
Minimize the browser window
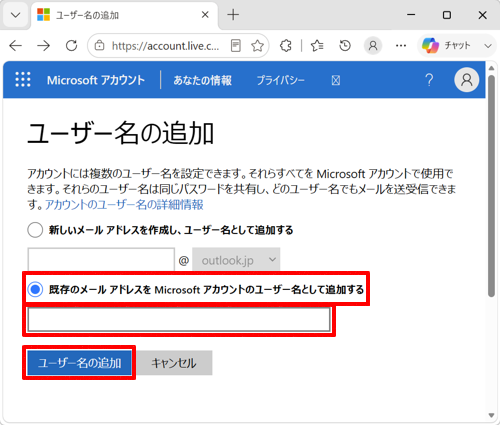coord(411,15)
